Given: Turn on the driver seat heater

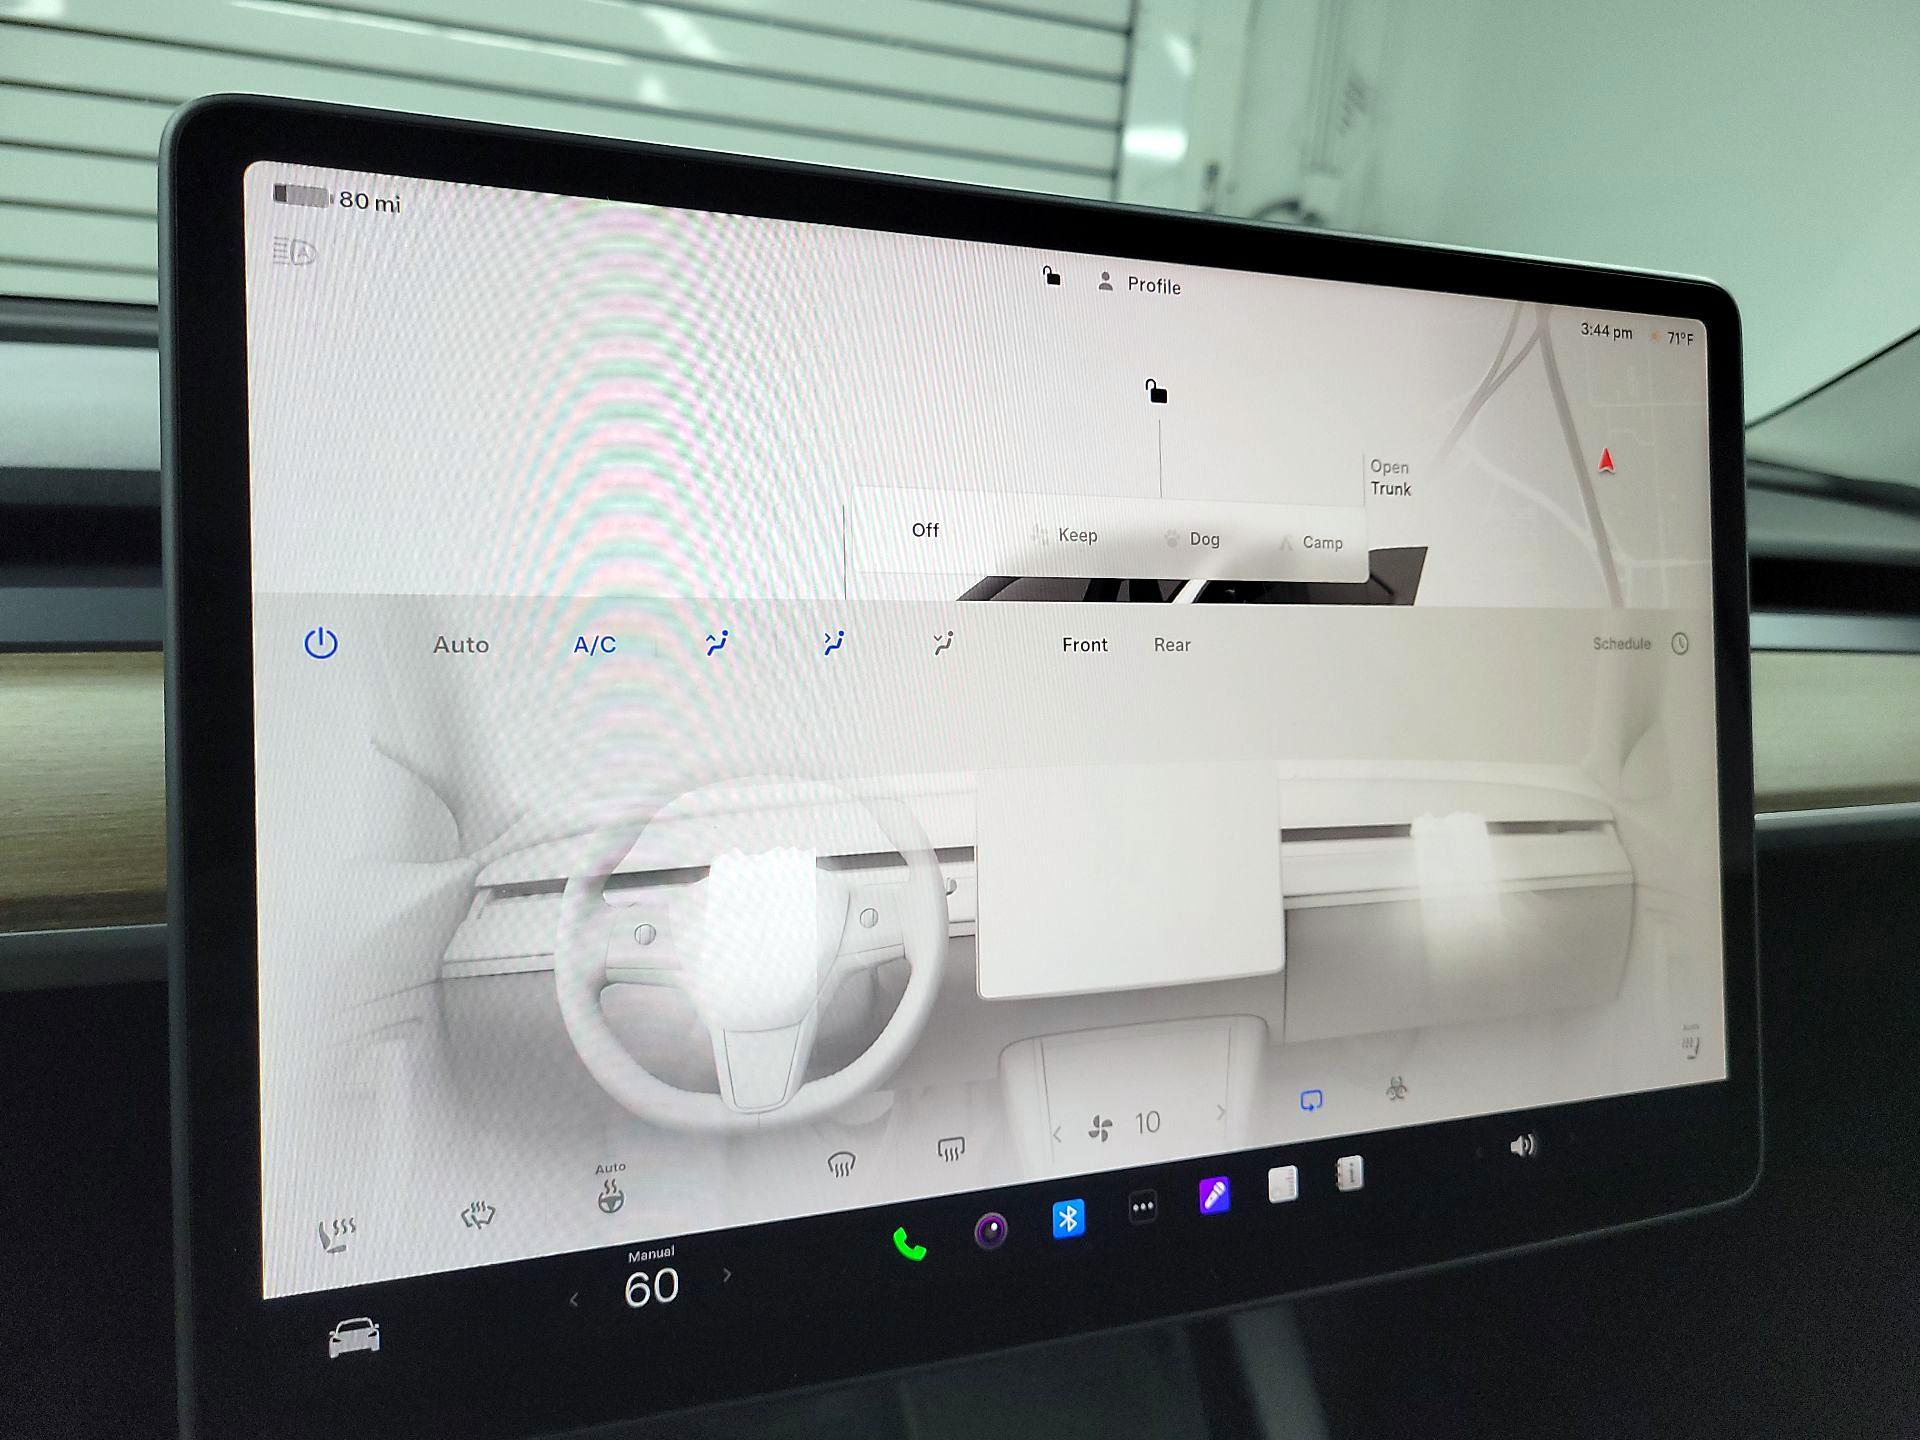Looking at the screenshot, I should coord(336,1236).
